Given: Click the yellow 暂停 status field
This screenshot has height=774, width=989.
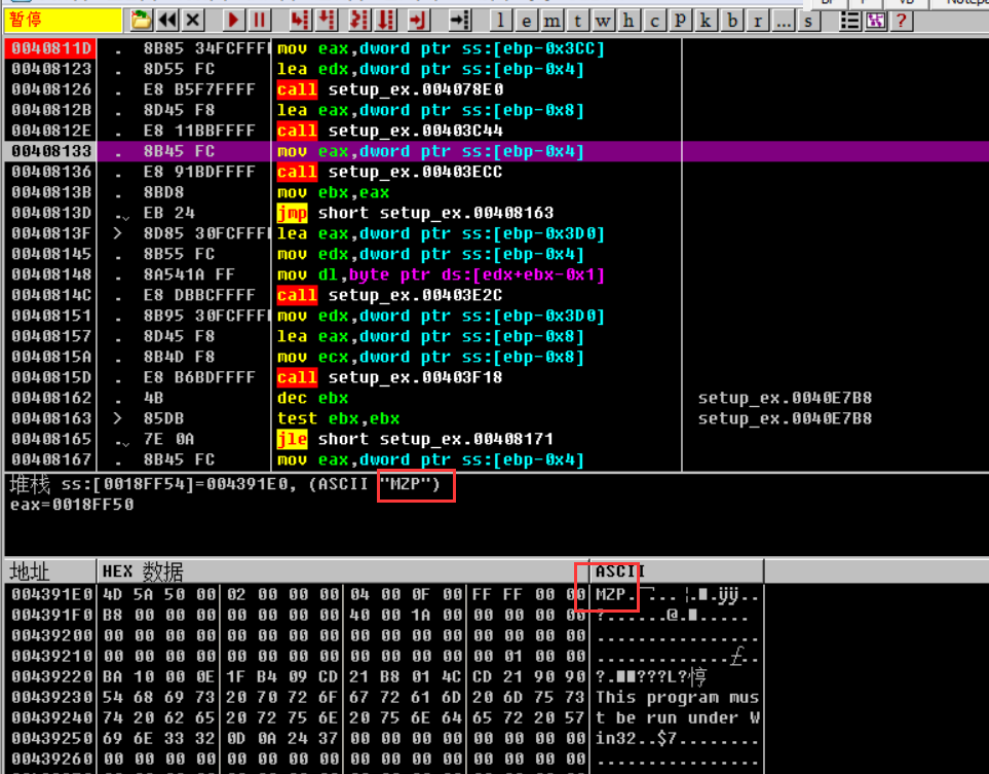Looking at the screenshot, I should [63, 20].
